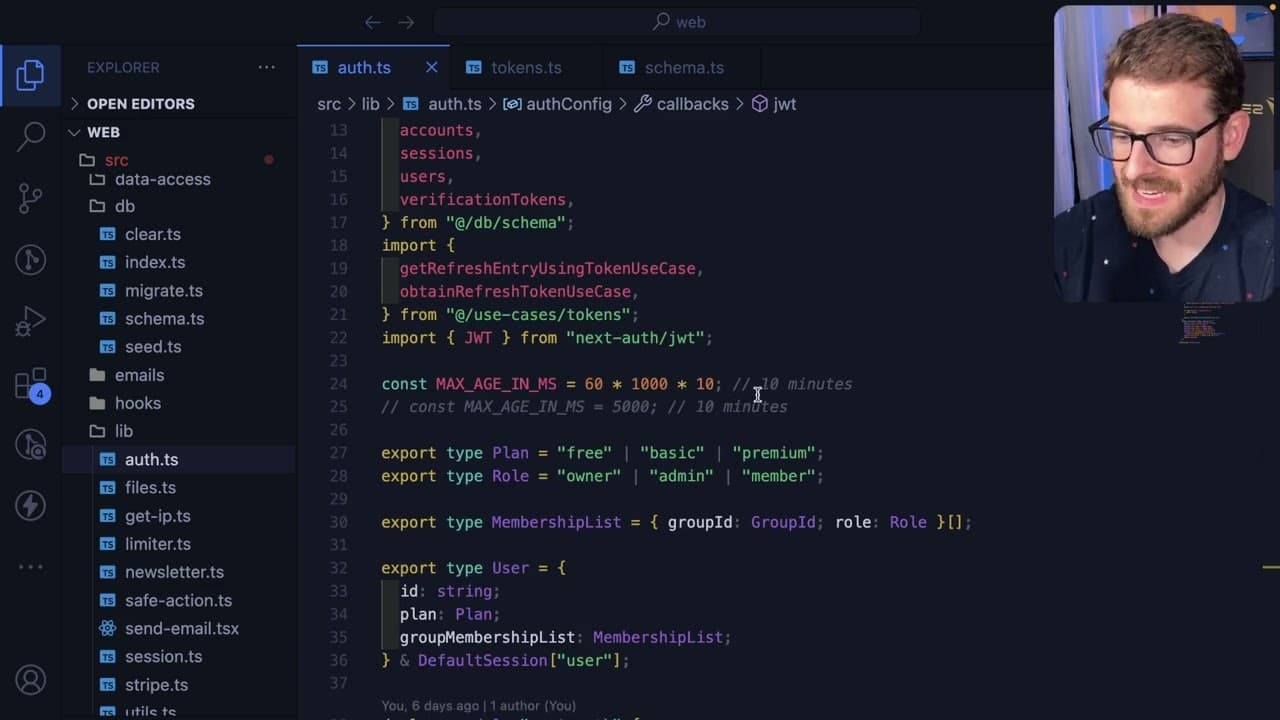Click the git blame codelens 'You, 6 days ago'

click(x=478, y=706)
